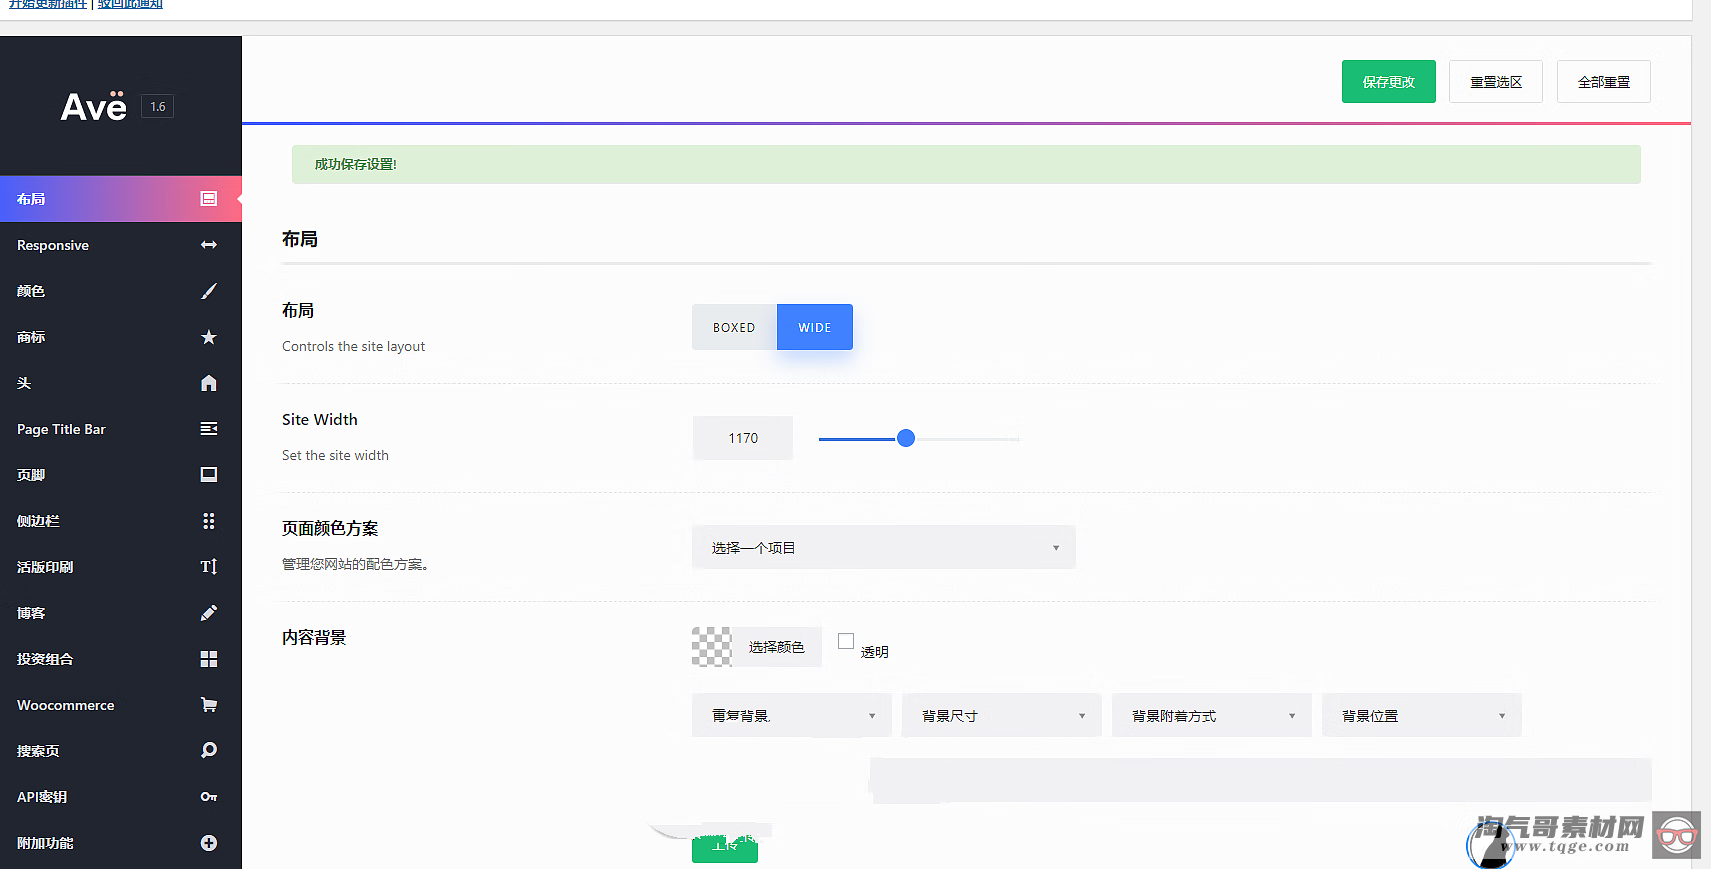Open the 搜索页 search page section

pos(121,751)
